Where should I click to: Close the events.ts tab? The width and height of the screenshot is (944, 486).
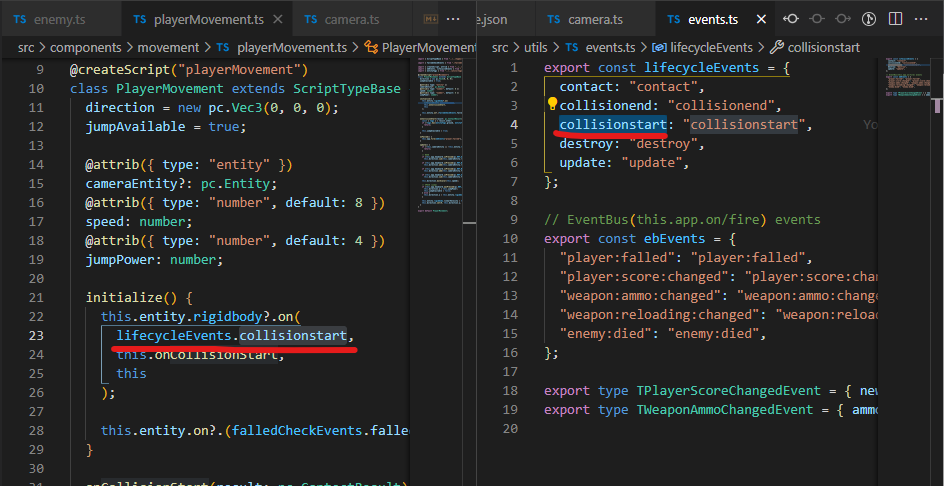[x=760, y=19]
